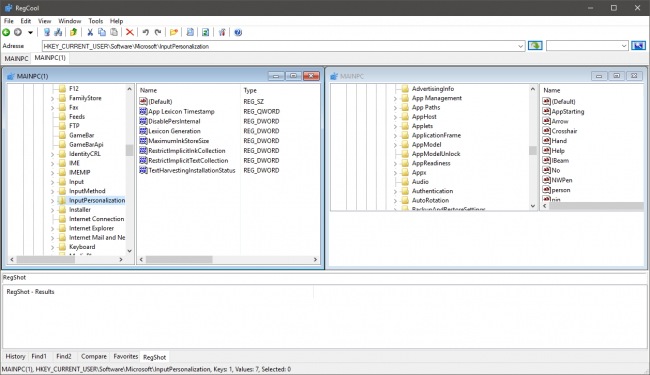The width and height of the screenshot is (650, 375).
Task: Click the blue search button at far right
Action: (638, 46)
